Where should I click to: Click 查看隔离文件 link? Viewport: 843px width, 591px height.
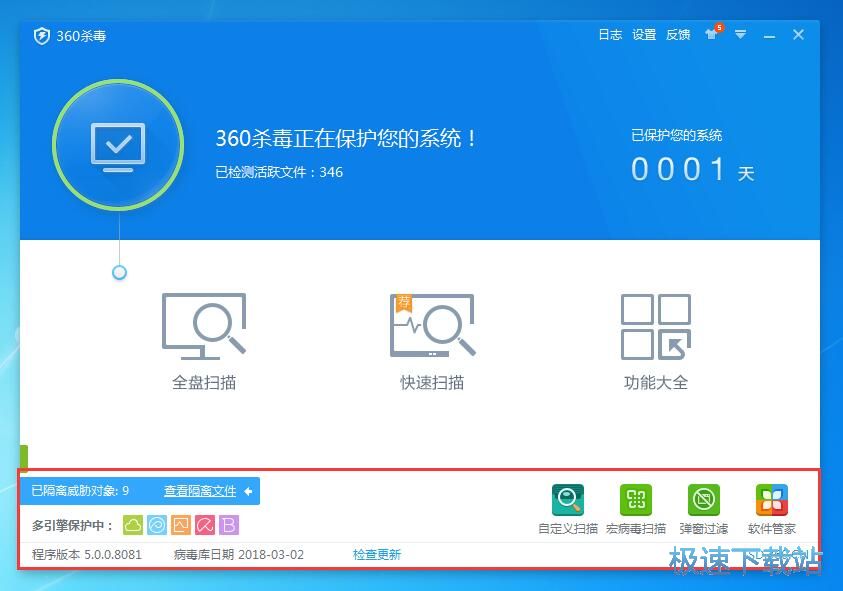[200, 491]
